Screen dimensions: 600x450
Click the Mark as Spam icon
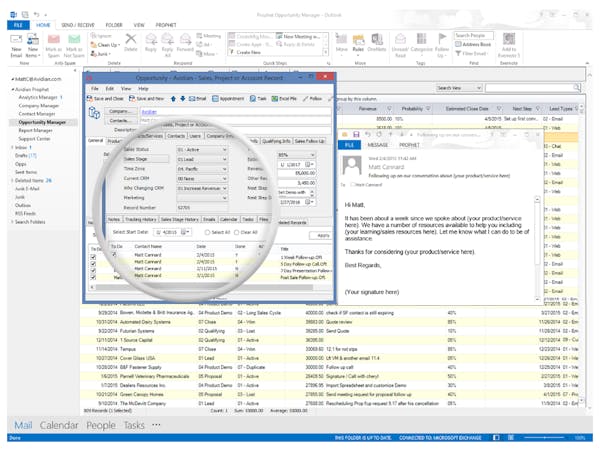click(54, 46)
